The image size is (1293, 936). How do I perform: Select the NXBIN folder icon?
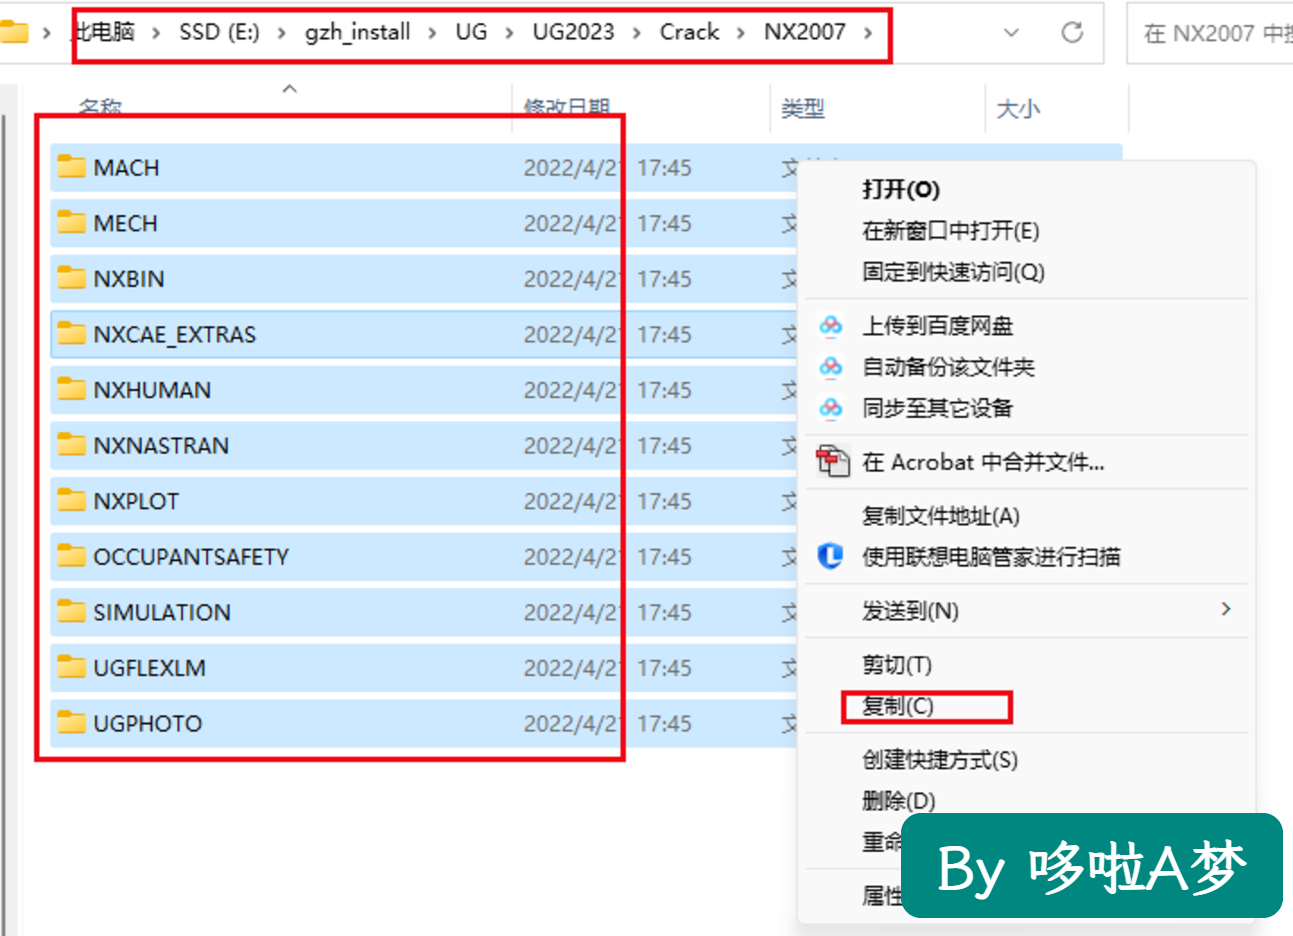point(71,278)
